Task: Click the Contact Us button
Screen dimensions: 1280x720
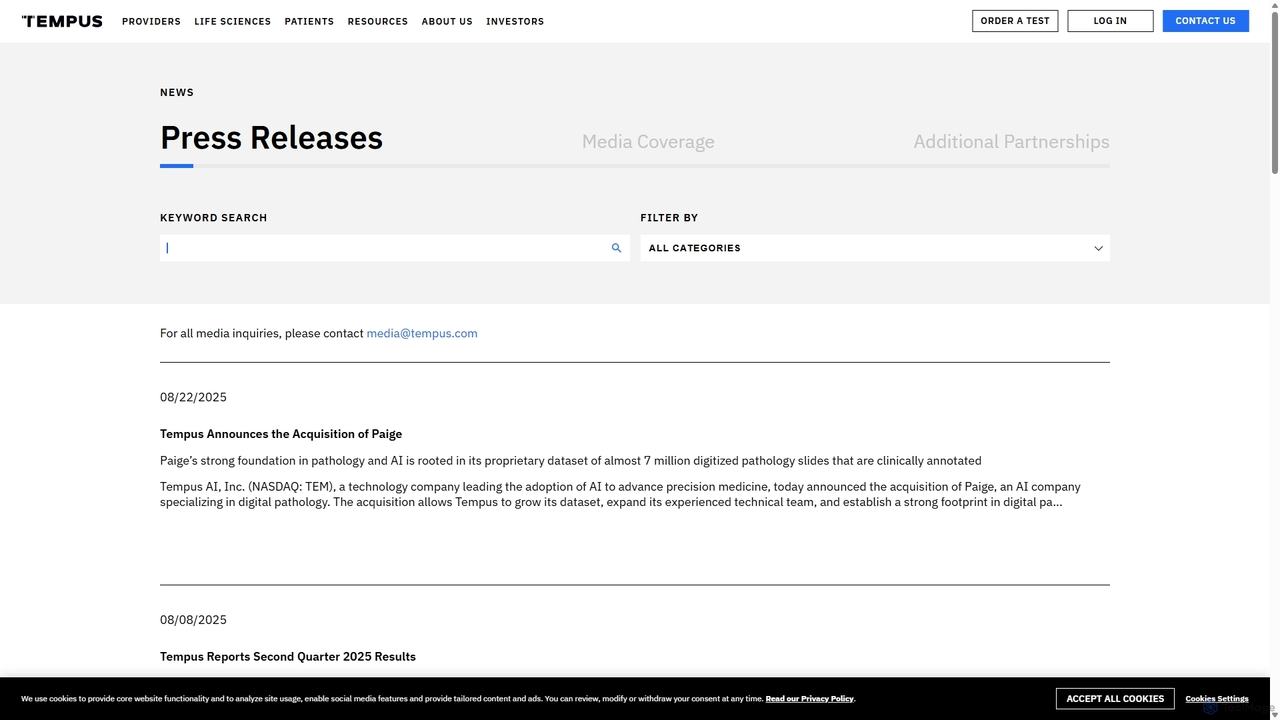Action: click(x=1205, y=21)
